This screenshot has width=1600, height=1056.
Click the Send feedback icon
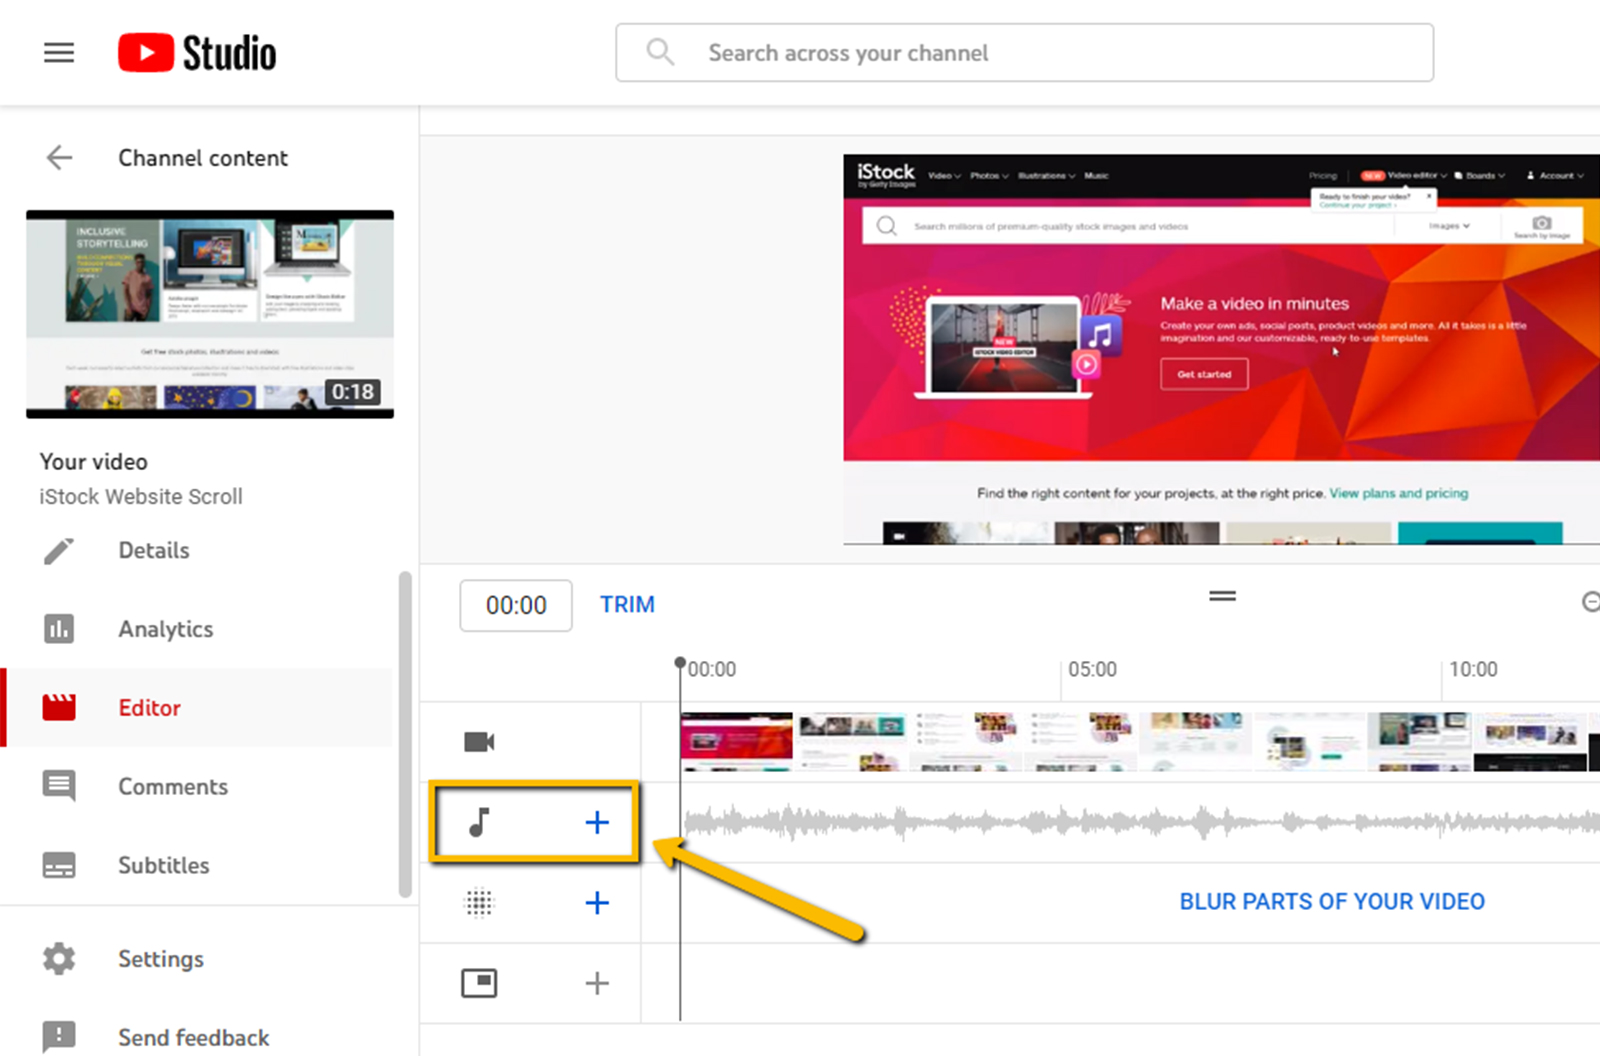pyautogui.click(x=59, y=1036)
